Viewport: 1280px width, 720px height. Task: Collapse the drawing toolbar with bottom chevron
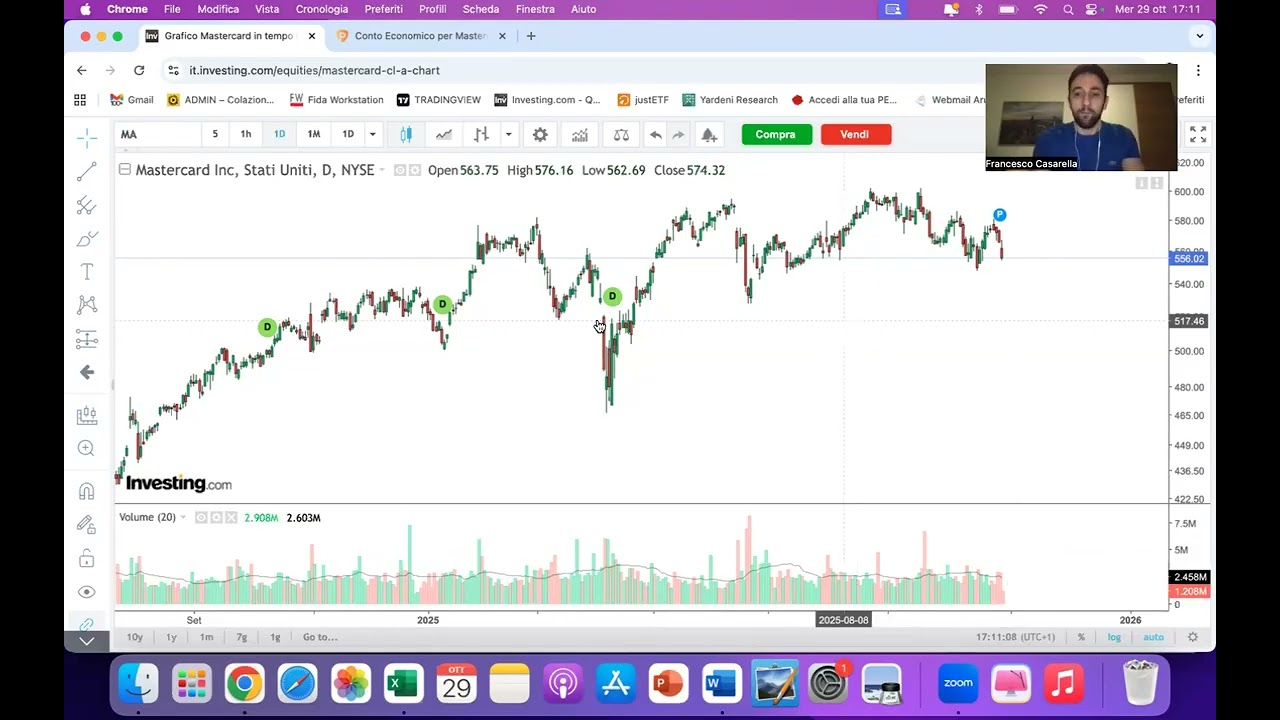click(x=87, y=641)
